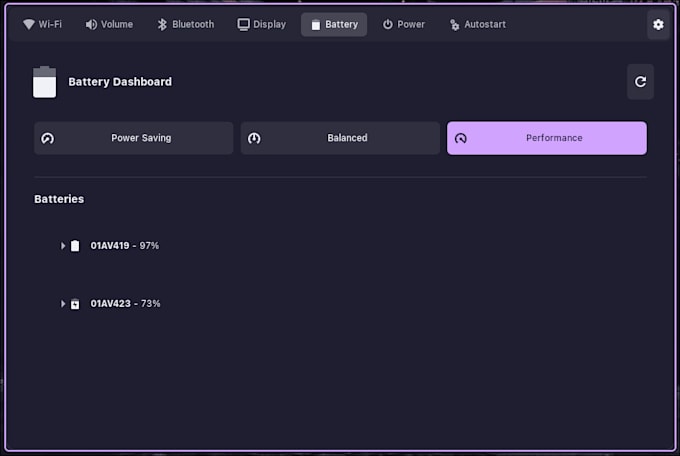Click the refresh battery dashboard icon
Image resolution: width=680 pixels, height=456 pixels.
[640, 82]
